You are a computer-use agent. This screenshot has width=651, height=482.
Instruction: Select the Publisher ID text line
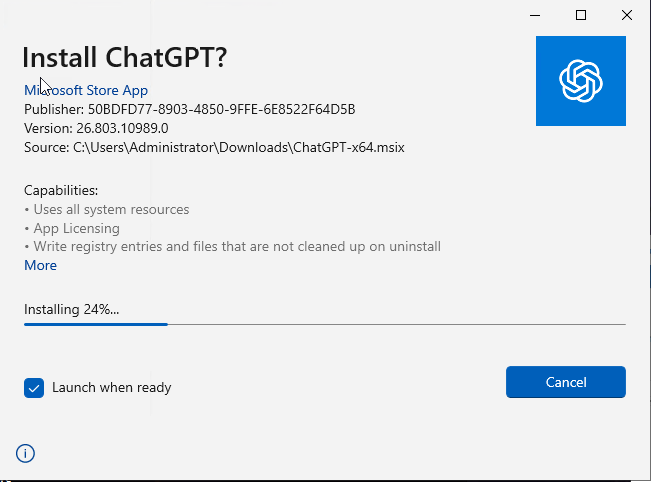point(190,109)
